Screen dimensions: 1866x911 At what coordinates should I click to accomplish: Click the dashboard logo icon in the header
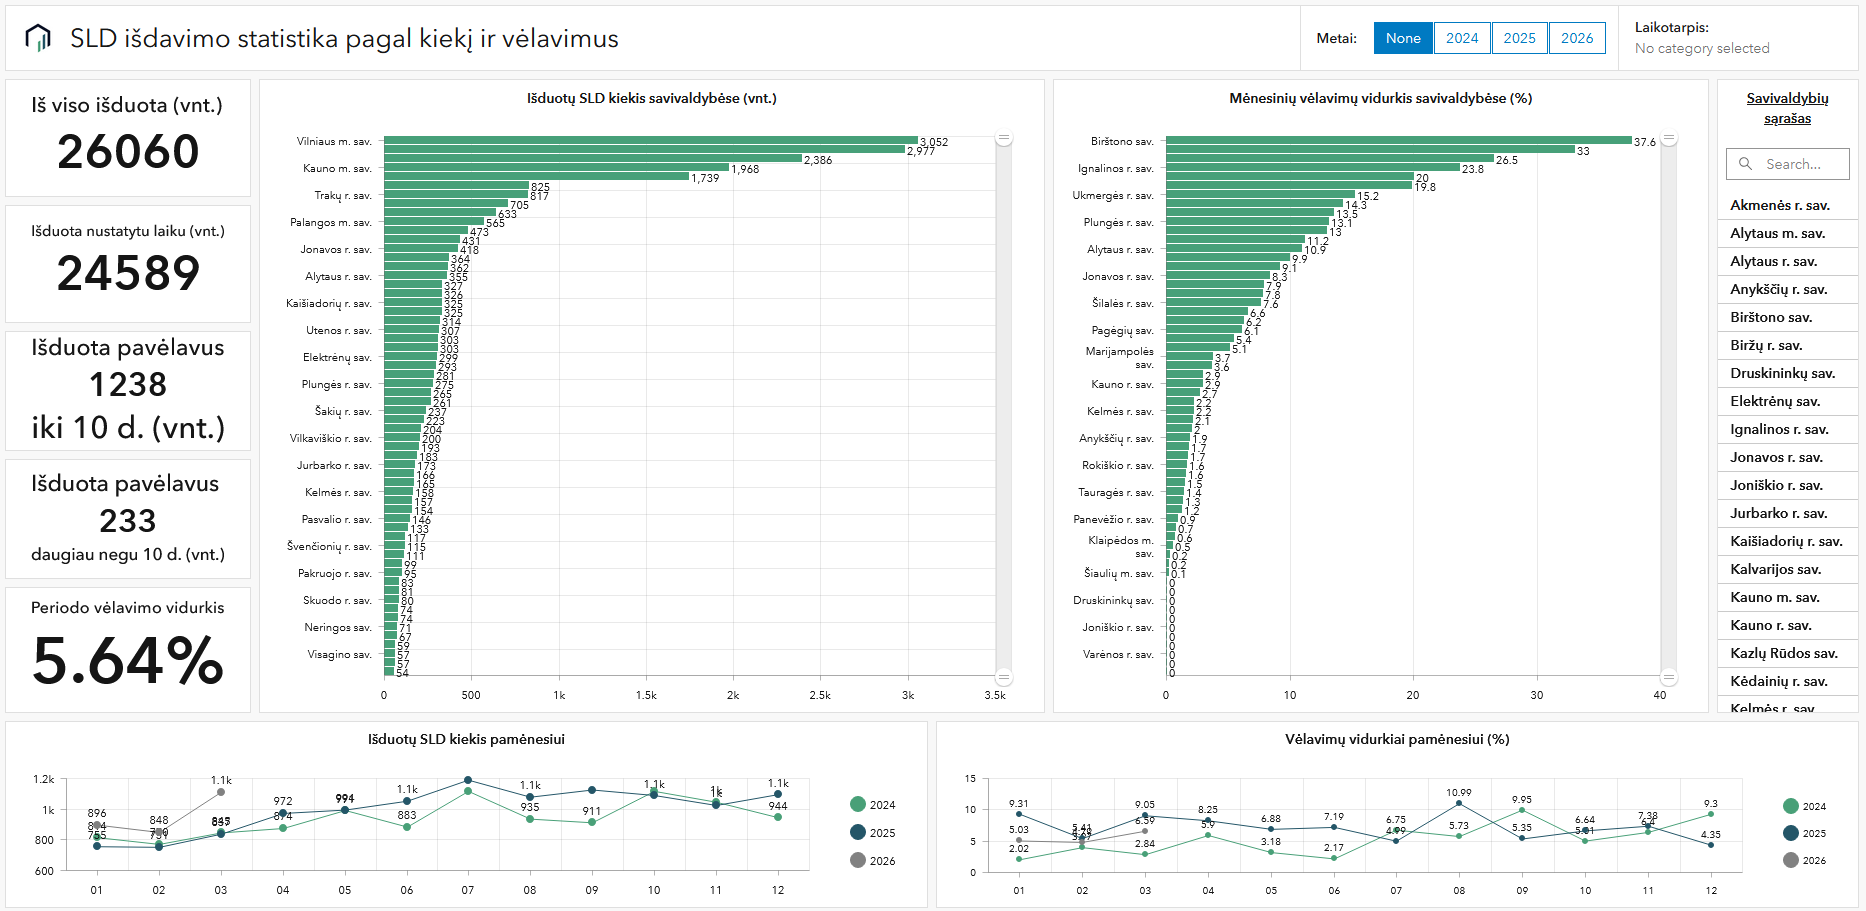38,38
